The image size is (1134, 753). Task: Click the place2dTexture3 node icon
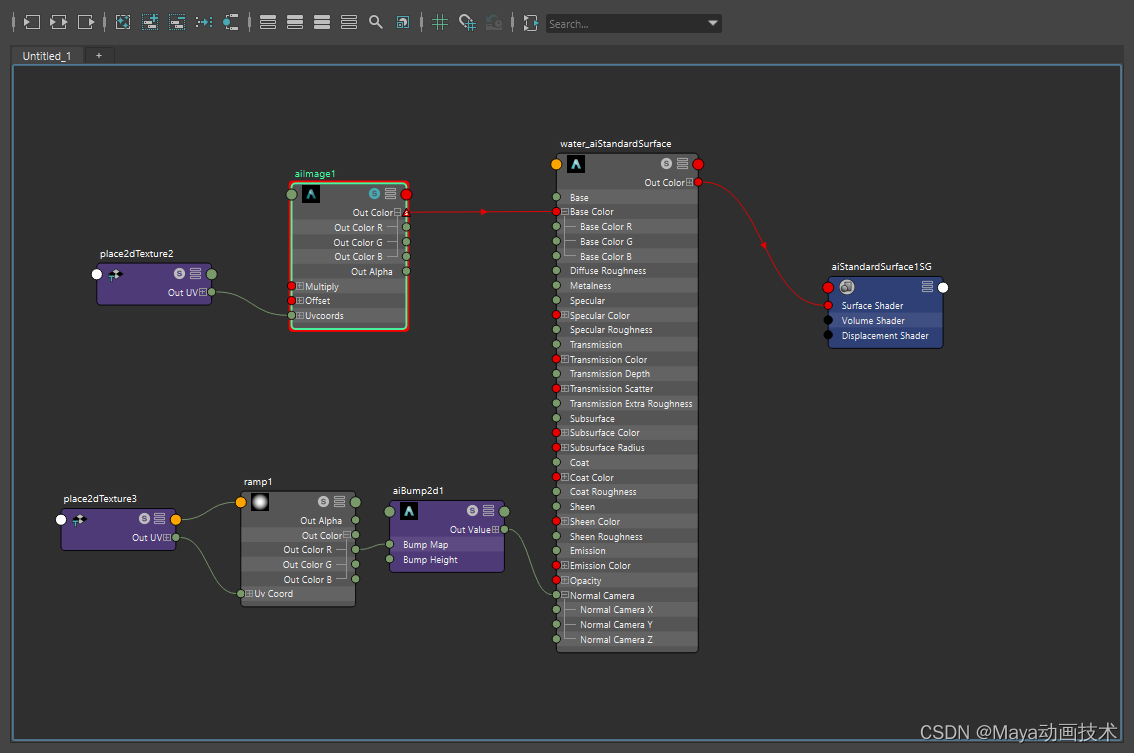[x=80, y=519]
